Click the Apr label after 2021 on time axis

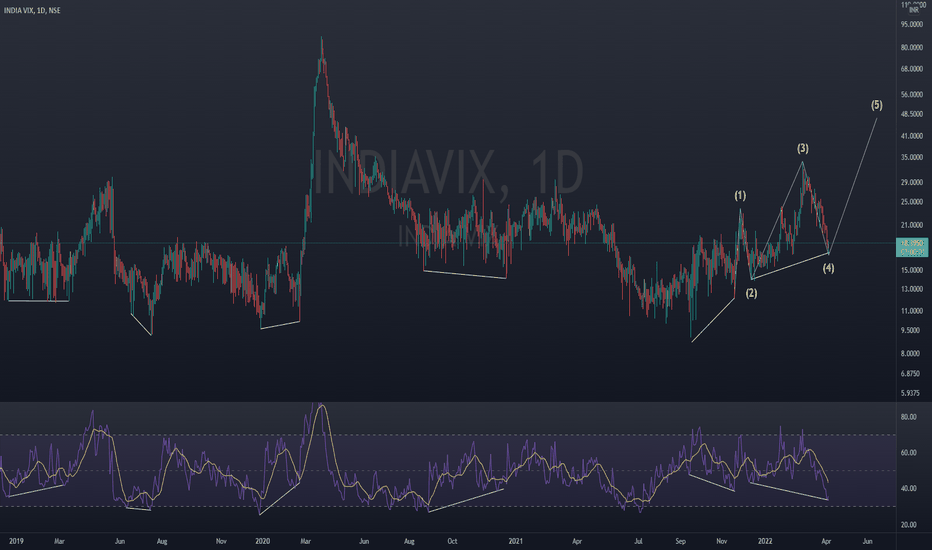(x=577, y=541)
